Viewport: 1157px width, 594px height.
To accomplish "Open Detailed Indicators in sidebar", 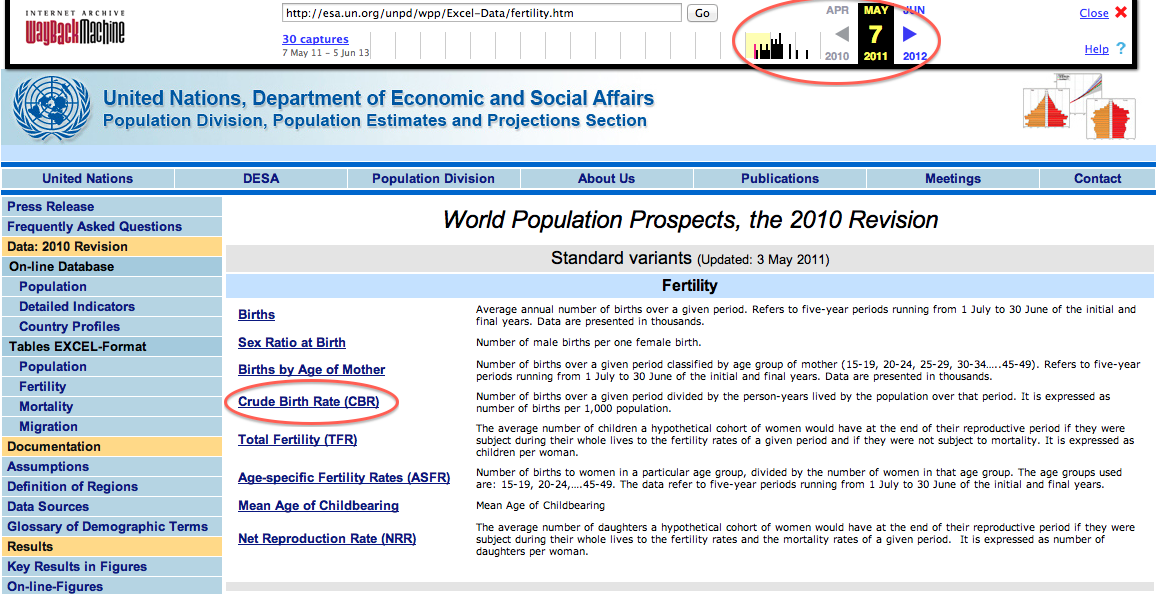I will [x=77, y=306].
